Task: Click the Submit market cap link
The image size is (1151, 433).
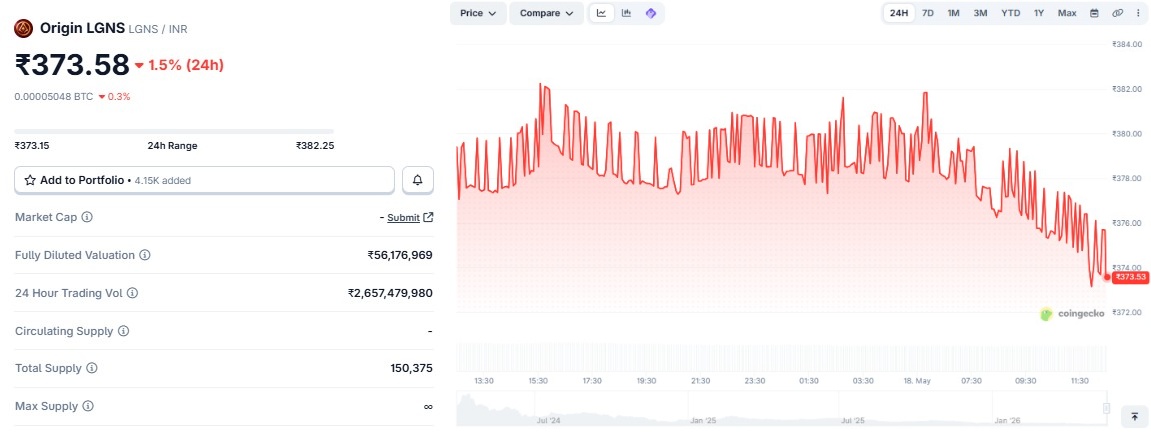Action: pos(404,217)
